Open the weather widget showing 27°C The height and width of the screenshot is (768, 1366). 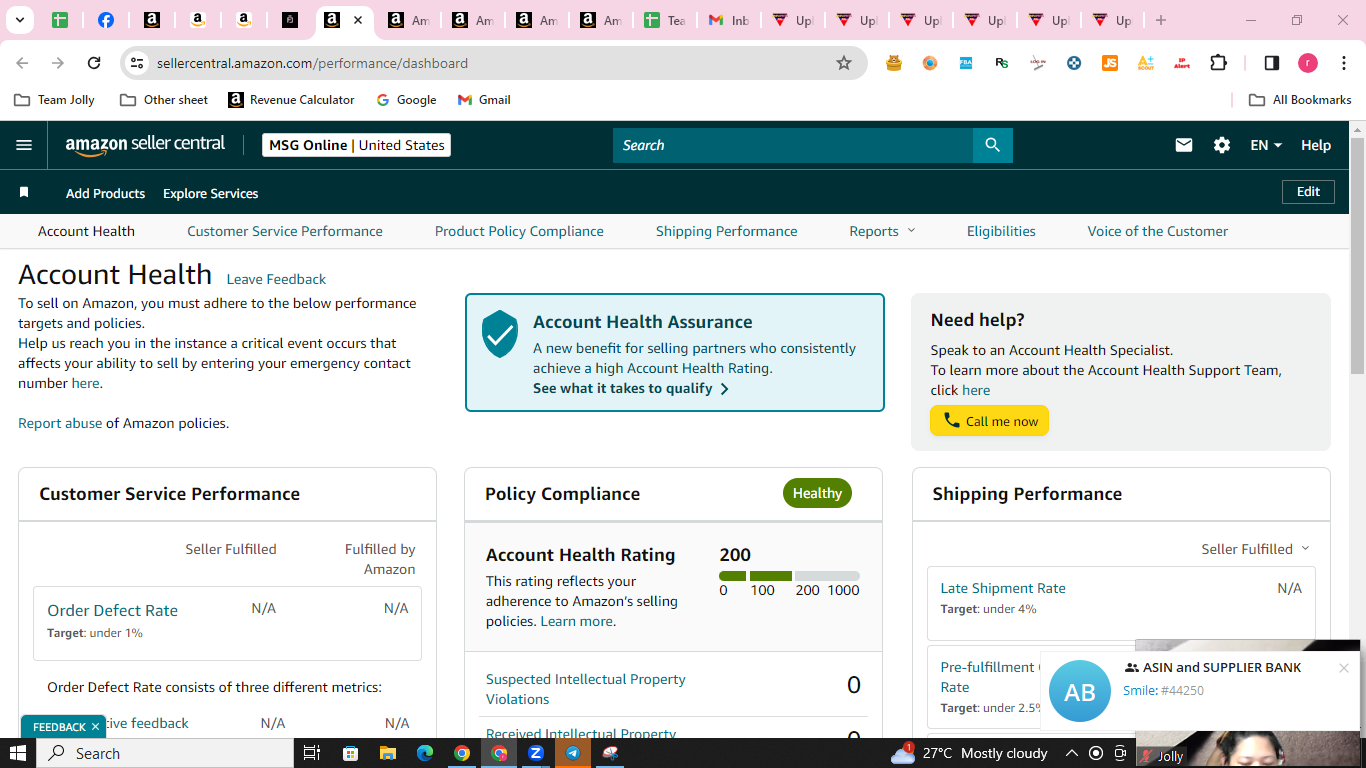969,753
